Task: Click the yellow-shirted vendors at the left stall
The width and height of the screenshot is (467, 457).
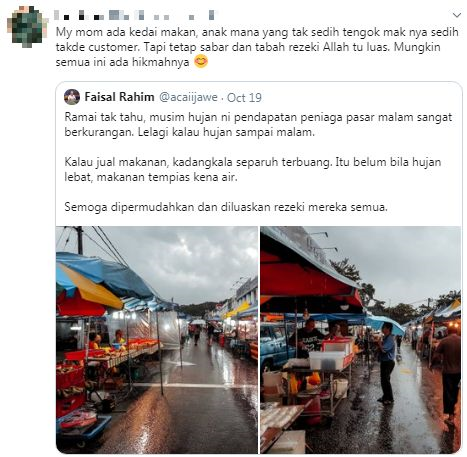Action: point(107,340)
